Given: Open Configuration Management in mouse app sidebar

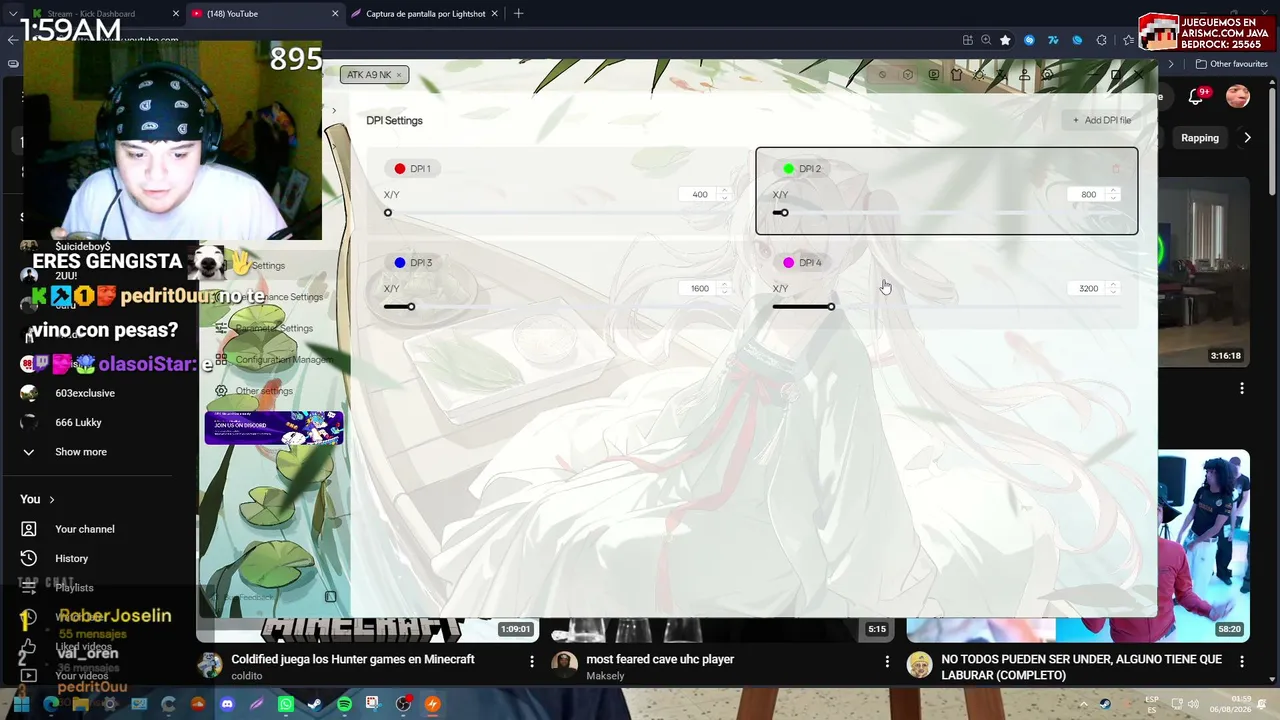Looking at the screenshot, I should [x=274, y=360].
